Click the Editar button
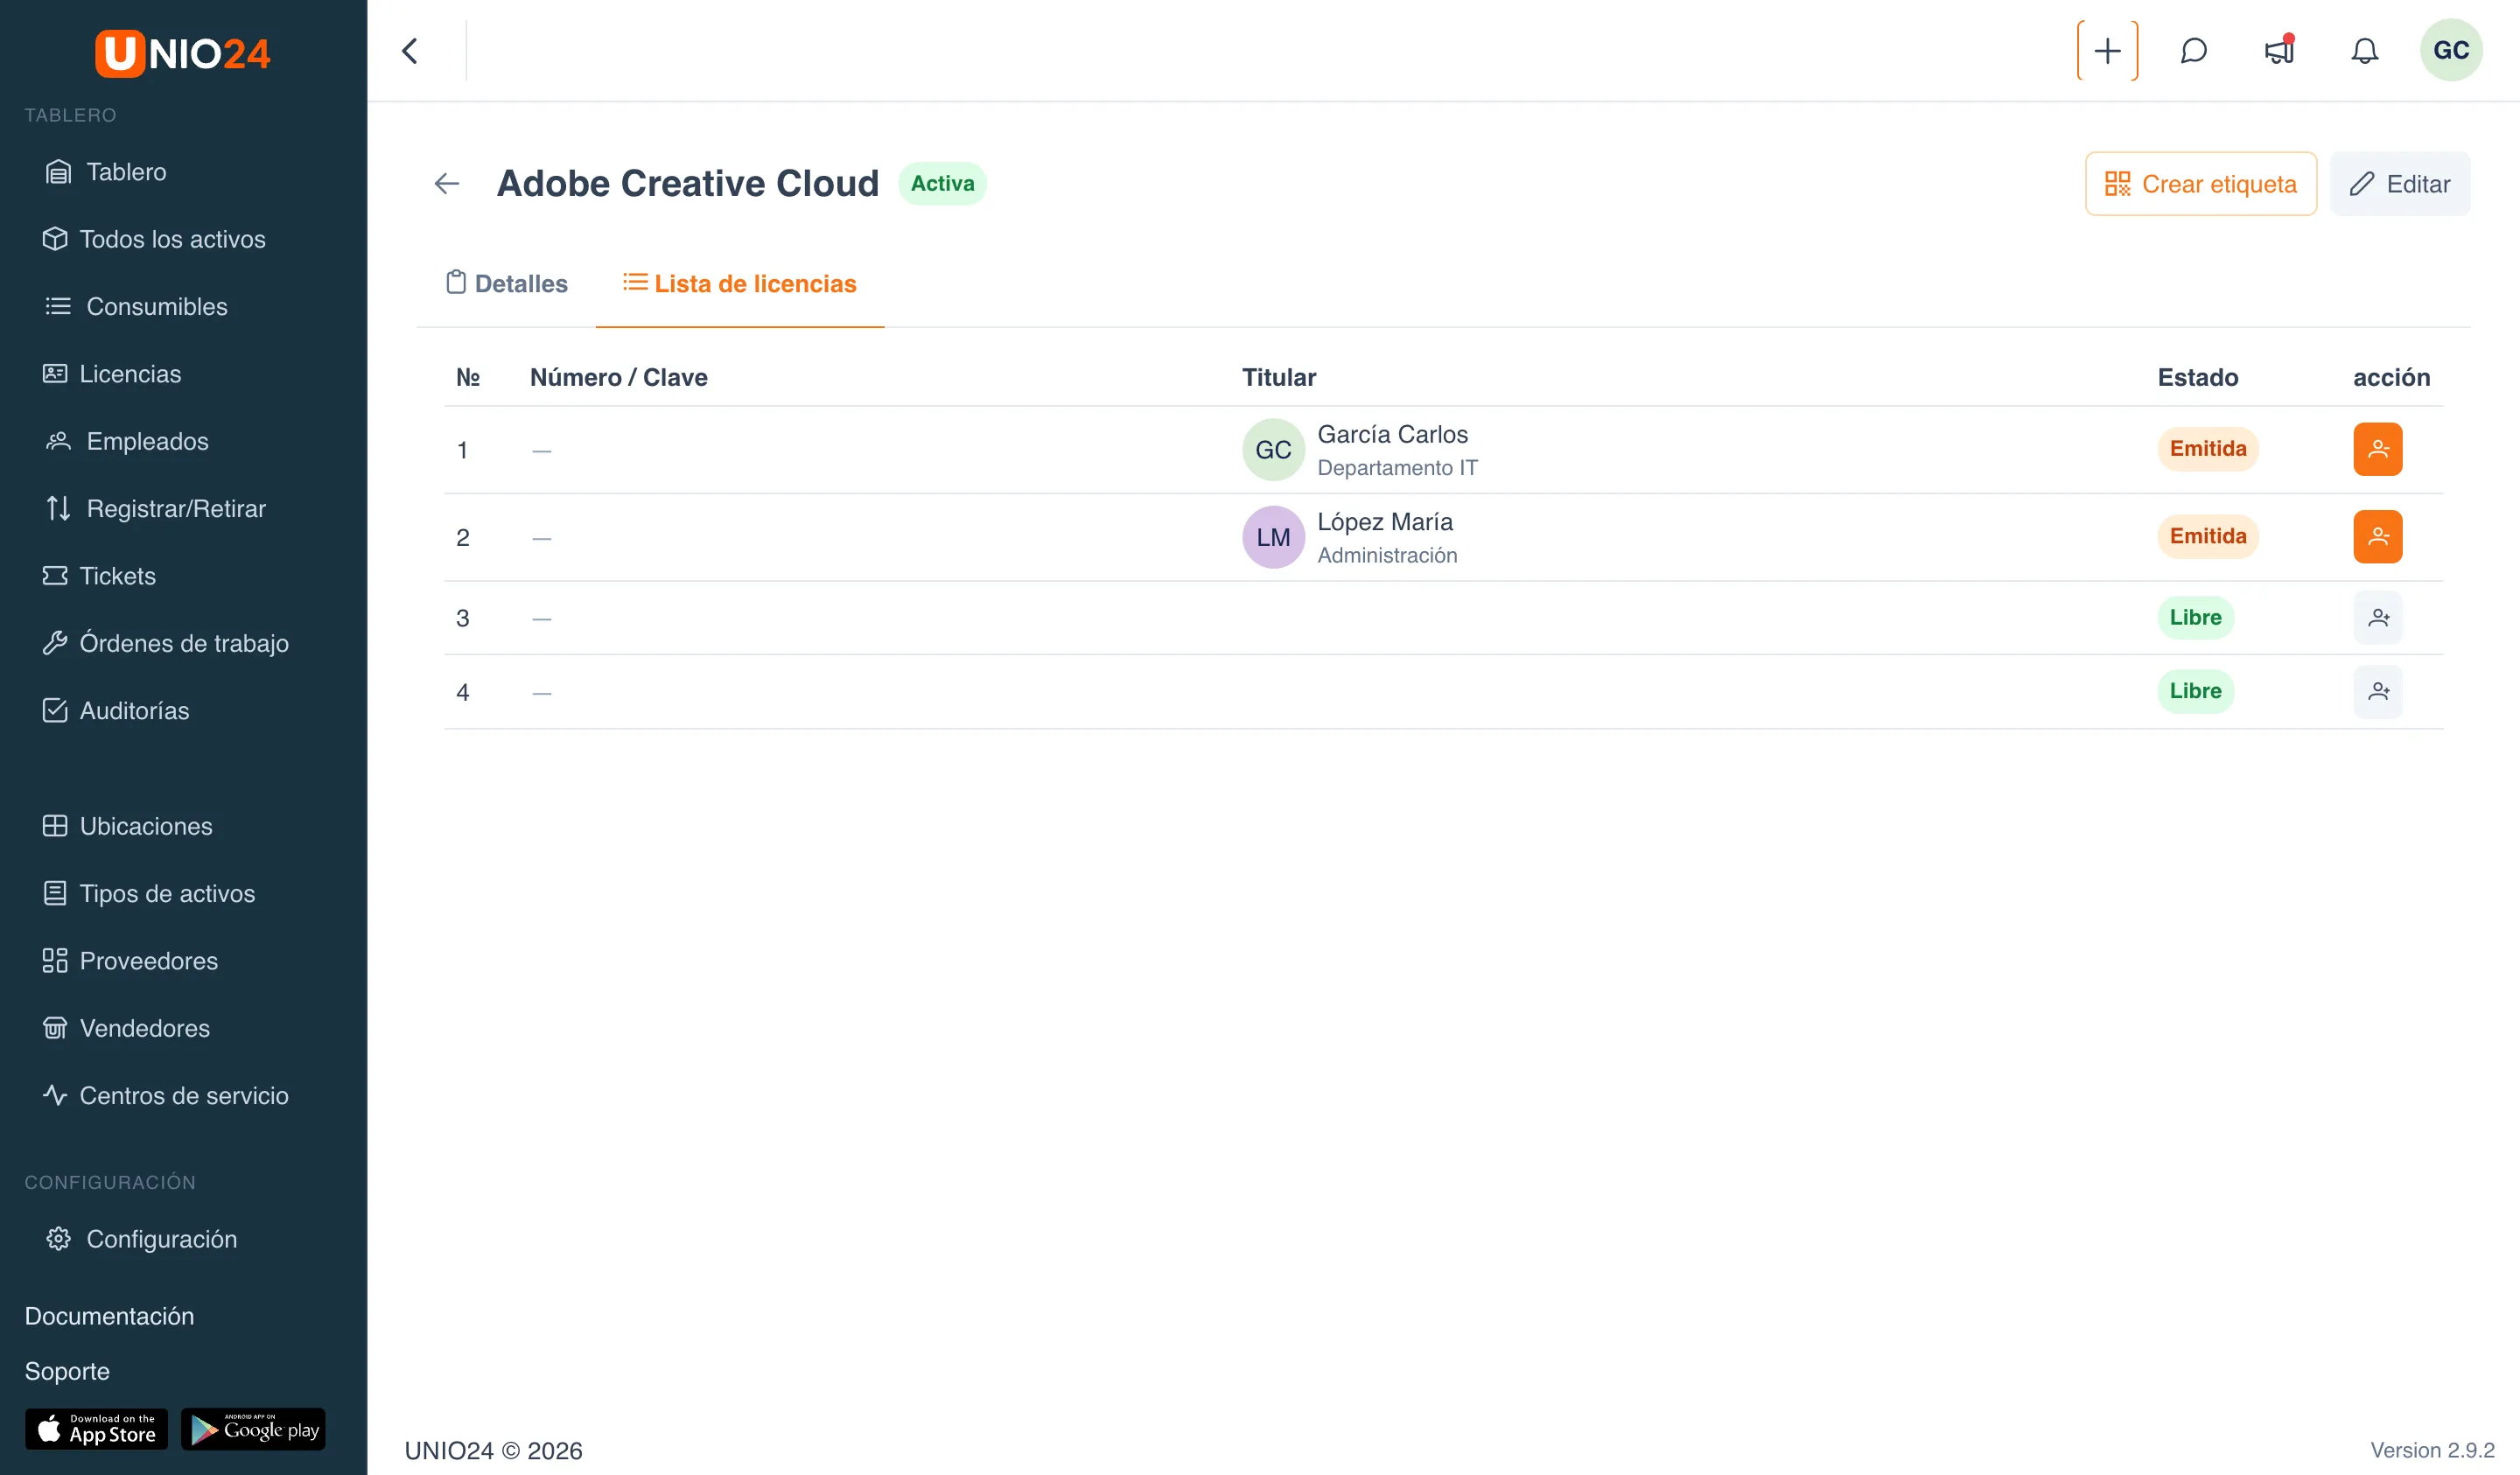Screen dimensions: 2520x1475 tap(2399, 184)
